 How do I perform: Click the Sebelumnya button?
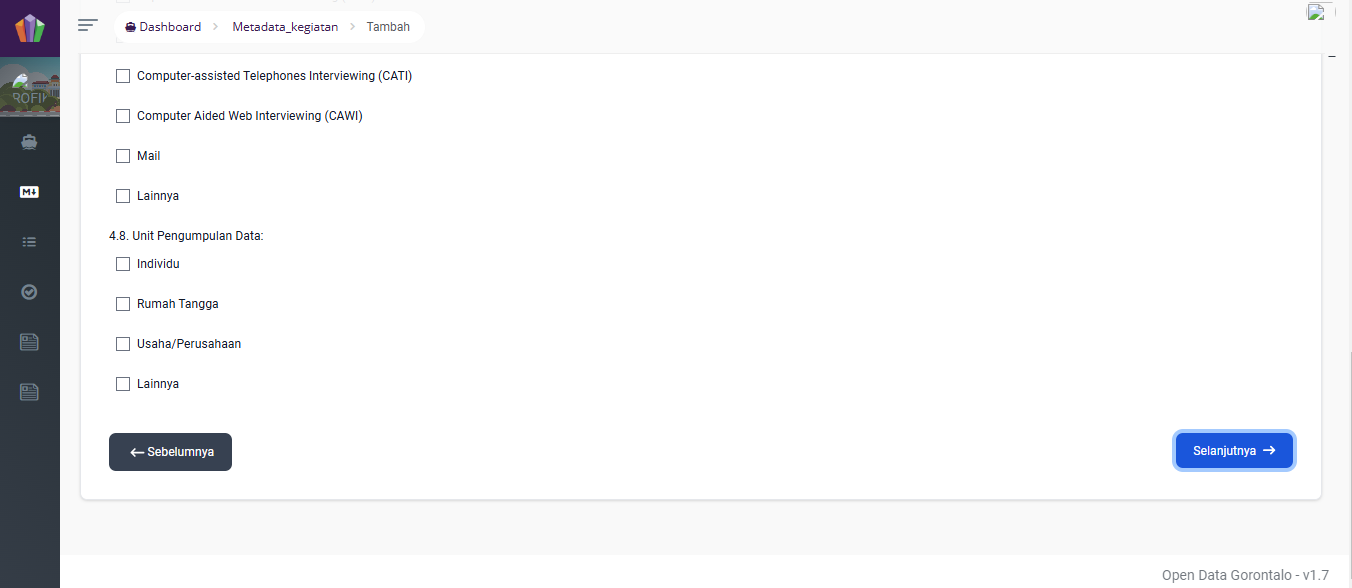[170, 452]
